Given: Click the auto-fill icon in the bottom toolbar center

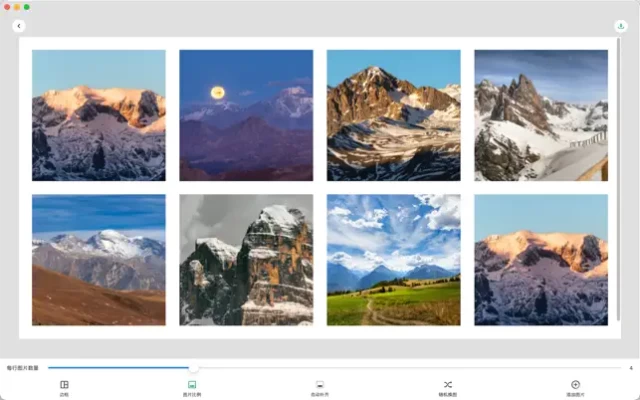Looking at the screenshot, I should [319, 385].
